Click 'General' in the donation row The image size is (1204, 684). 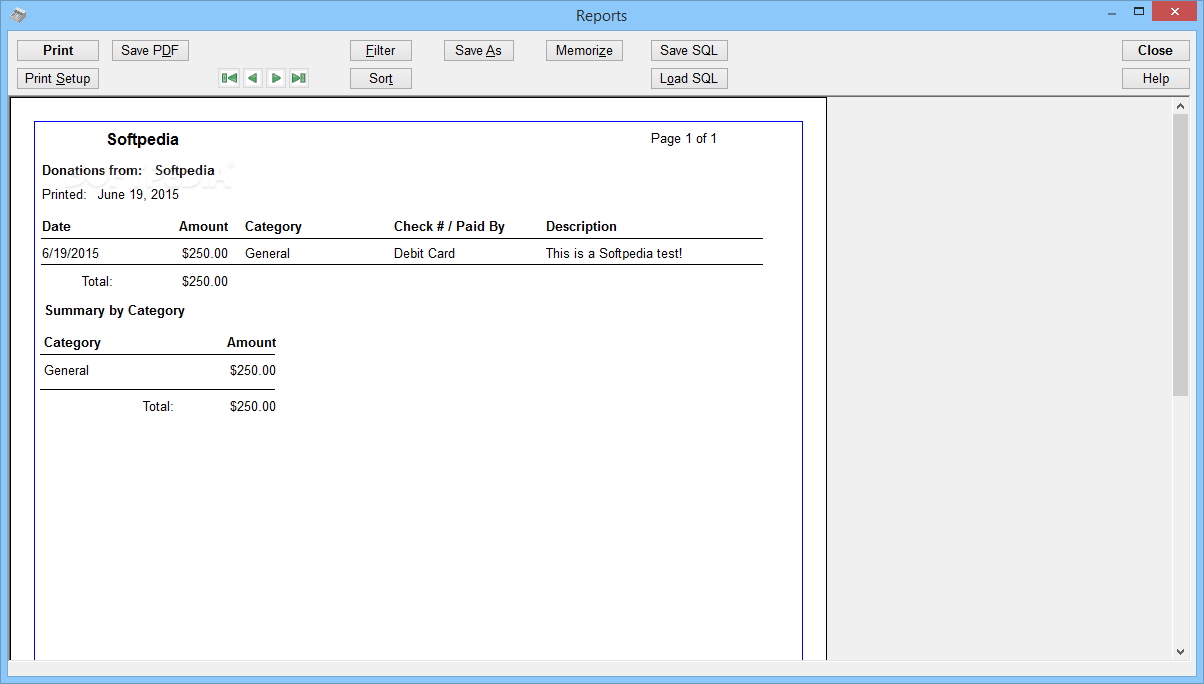click(x=267, y=254)
